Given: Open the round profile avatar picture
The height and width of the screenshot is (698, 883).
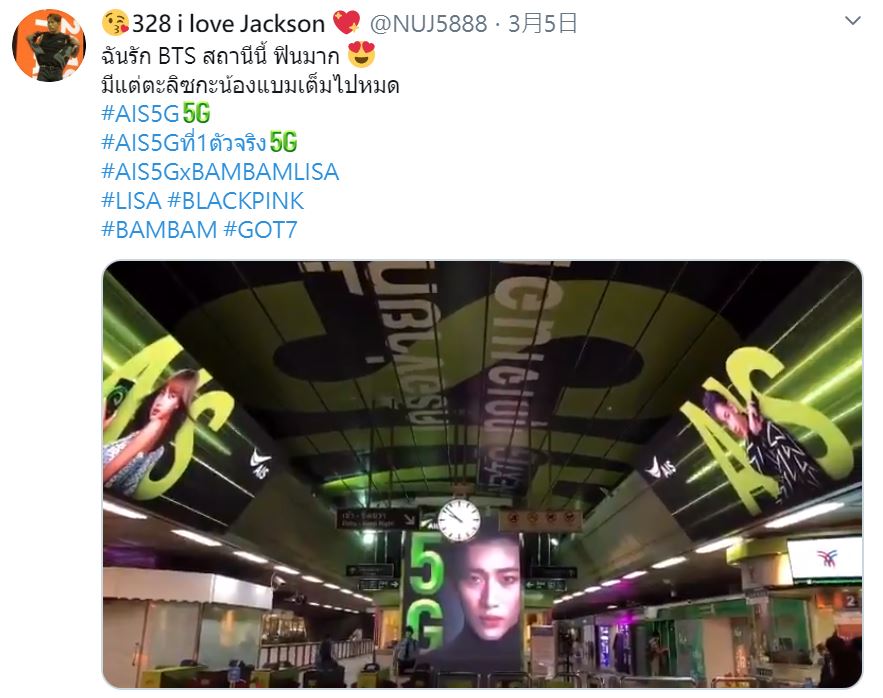Looking at the screenshot, I should tap(49, 45).
